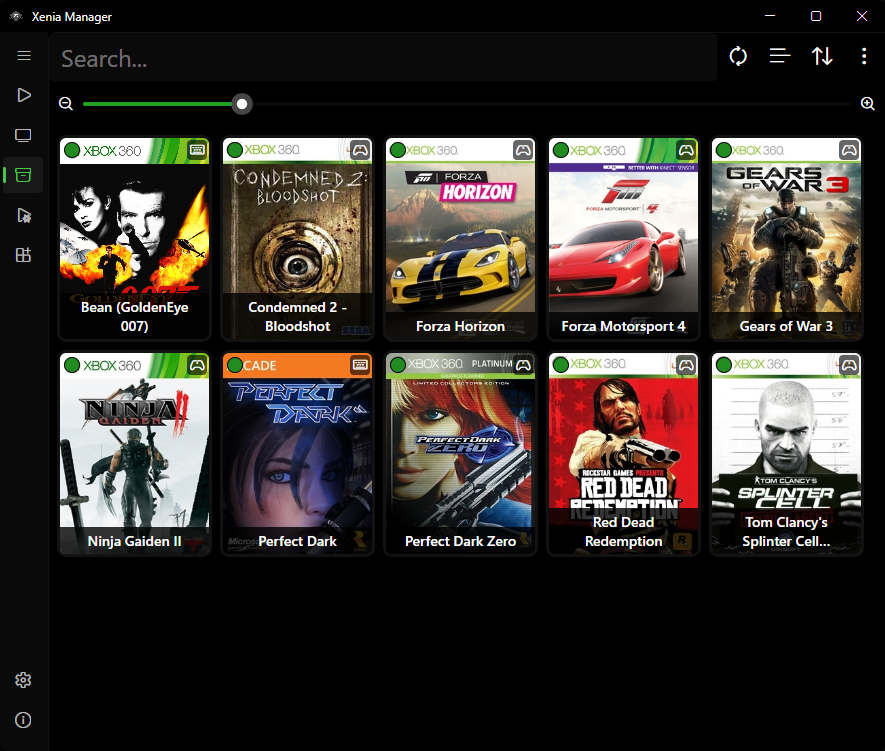Launch Forza Horizon game cover
This screenshot has width=885, height=751.
461,239
